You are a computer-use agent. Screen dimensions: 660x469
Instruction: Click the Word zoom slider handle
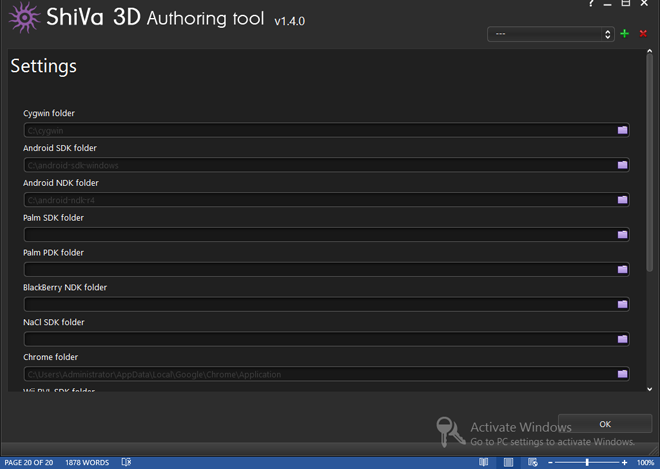pyautogui.click(x=587, y=462)
